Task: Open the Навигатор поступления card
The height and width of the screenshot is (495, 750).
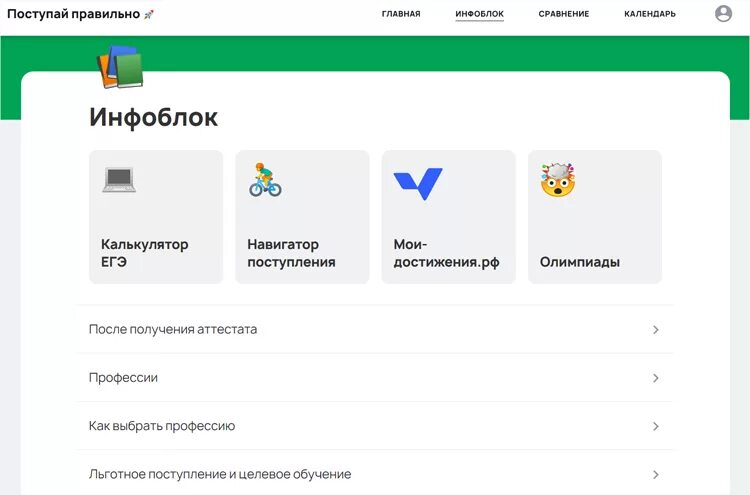Action: pyautogui.click(x=302, y=217)
